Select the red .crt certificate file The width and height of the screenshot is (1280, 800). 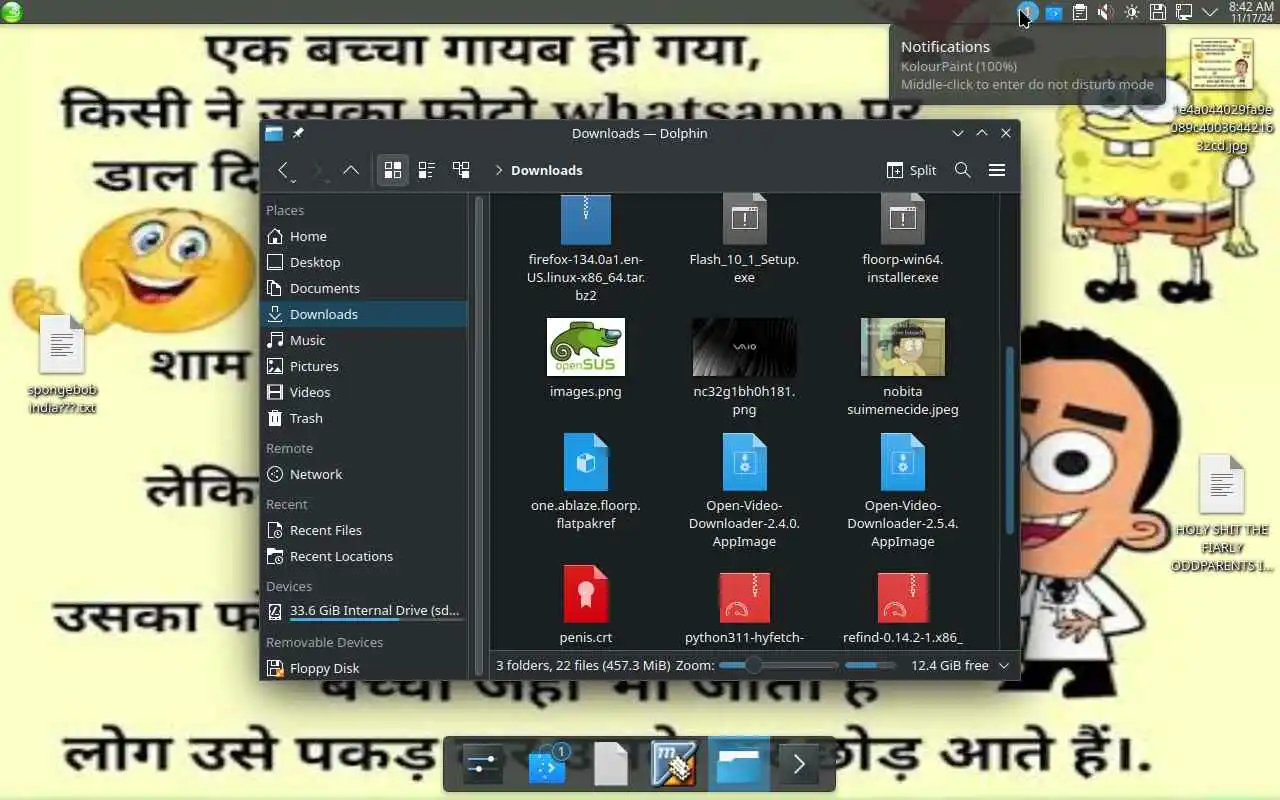click(x=586, y=605)
